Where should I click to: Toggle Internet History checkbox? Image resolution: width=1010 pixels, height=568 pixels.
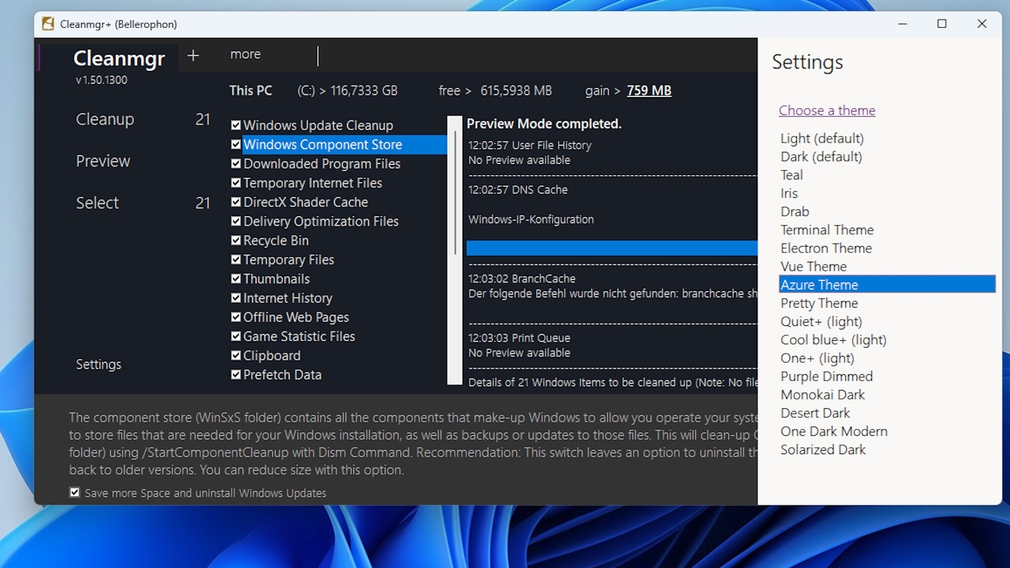click(x=236, y=298)
